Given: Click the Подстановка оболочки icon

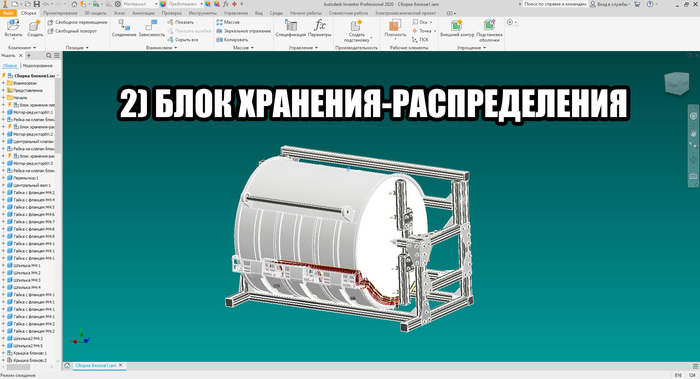Looking at the screenshot, I should point(489,30).
